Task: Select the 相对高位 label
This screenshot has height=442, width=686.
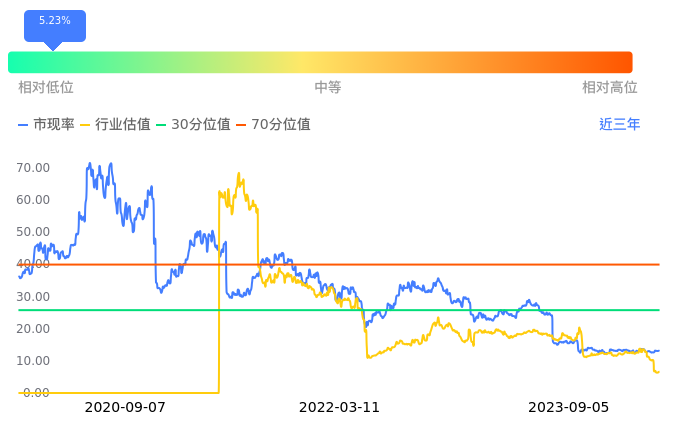Action: [610, 88]
